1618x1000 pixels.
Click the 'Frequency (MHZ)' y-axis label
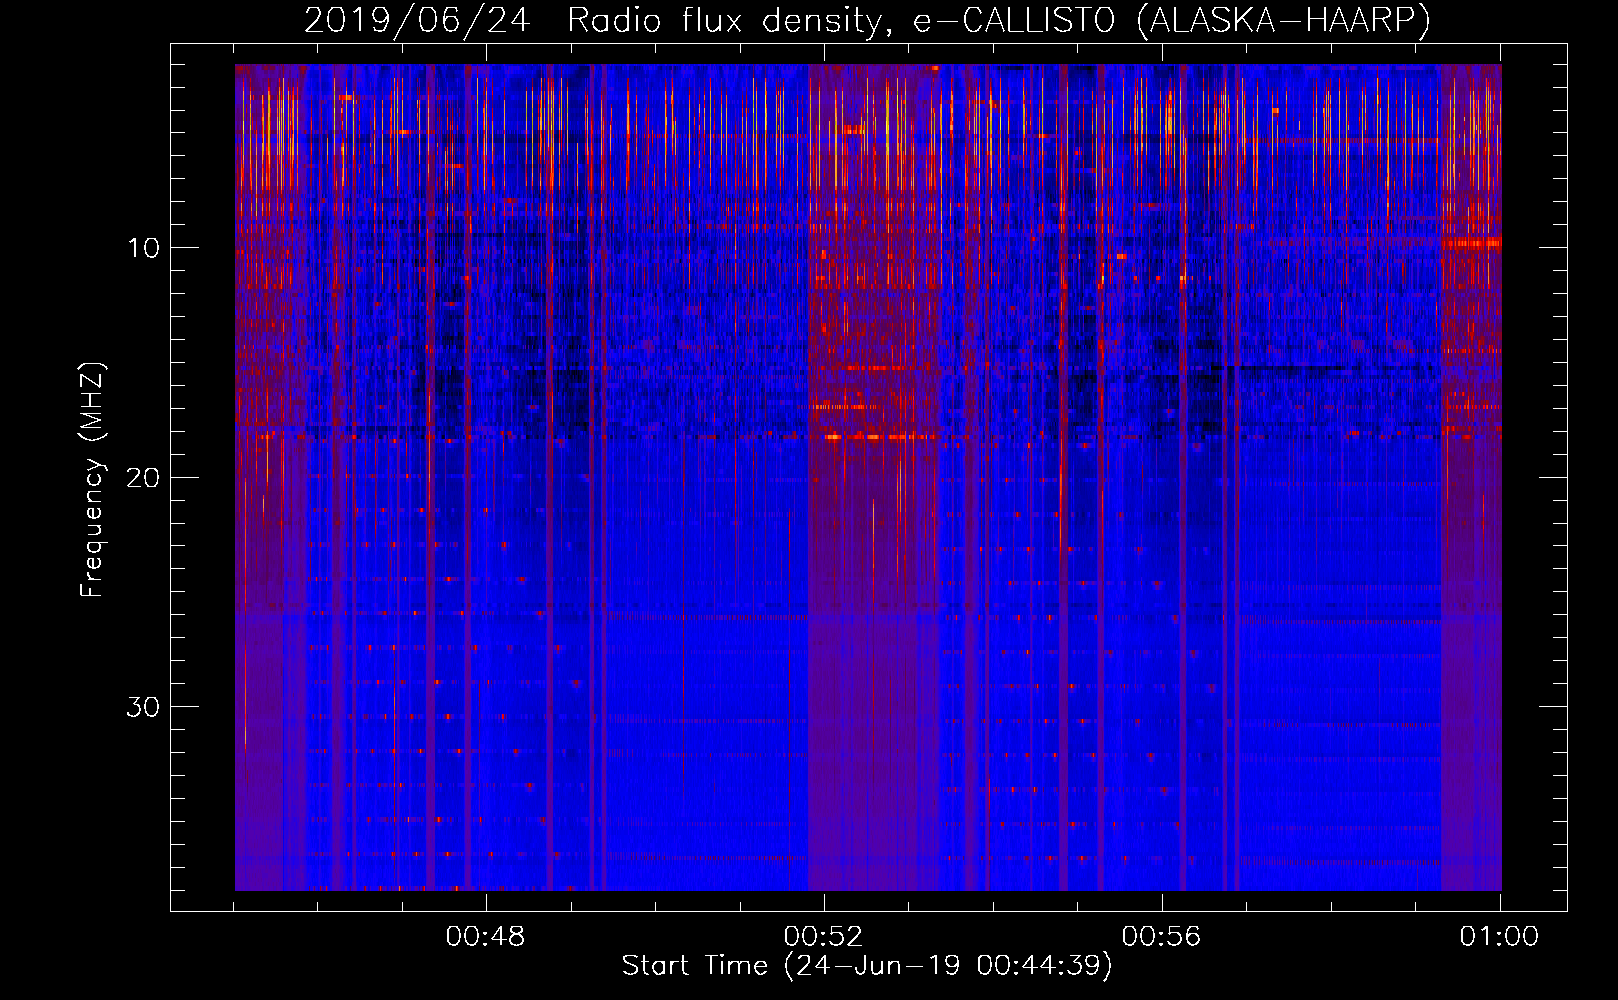click(92, 480)
